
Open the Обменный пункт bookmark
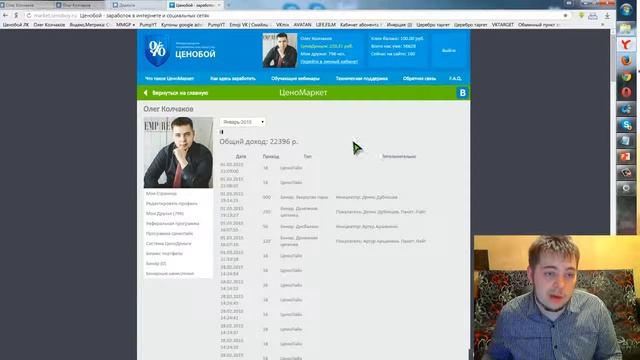coord(538,25)
